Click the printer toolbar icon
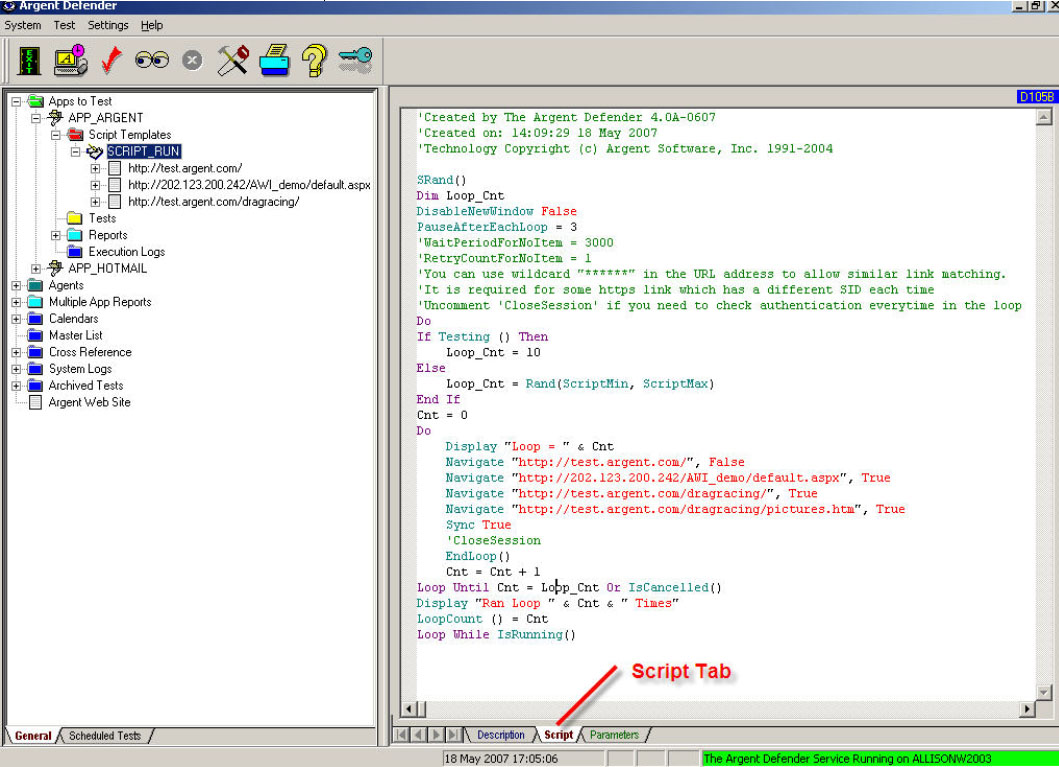Viewport: 1059px width, 767px height. [274, 61]
